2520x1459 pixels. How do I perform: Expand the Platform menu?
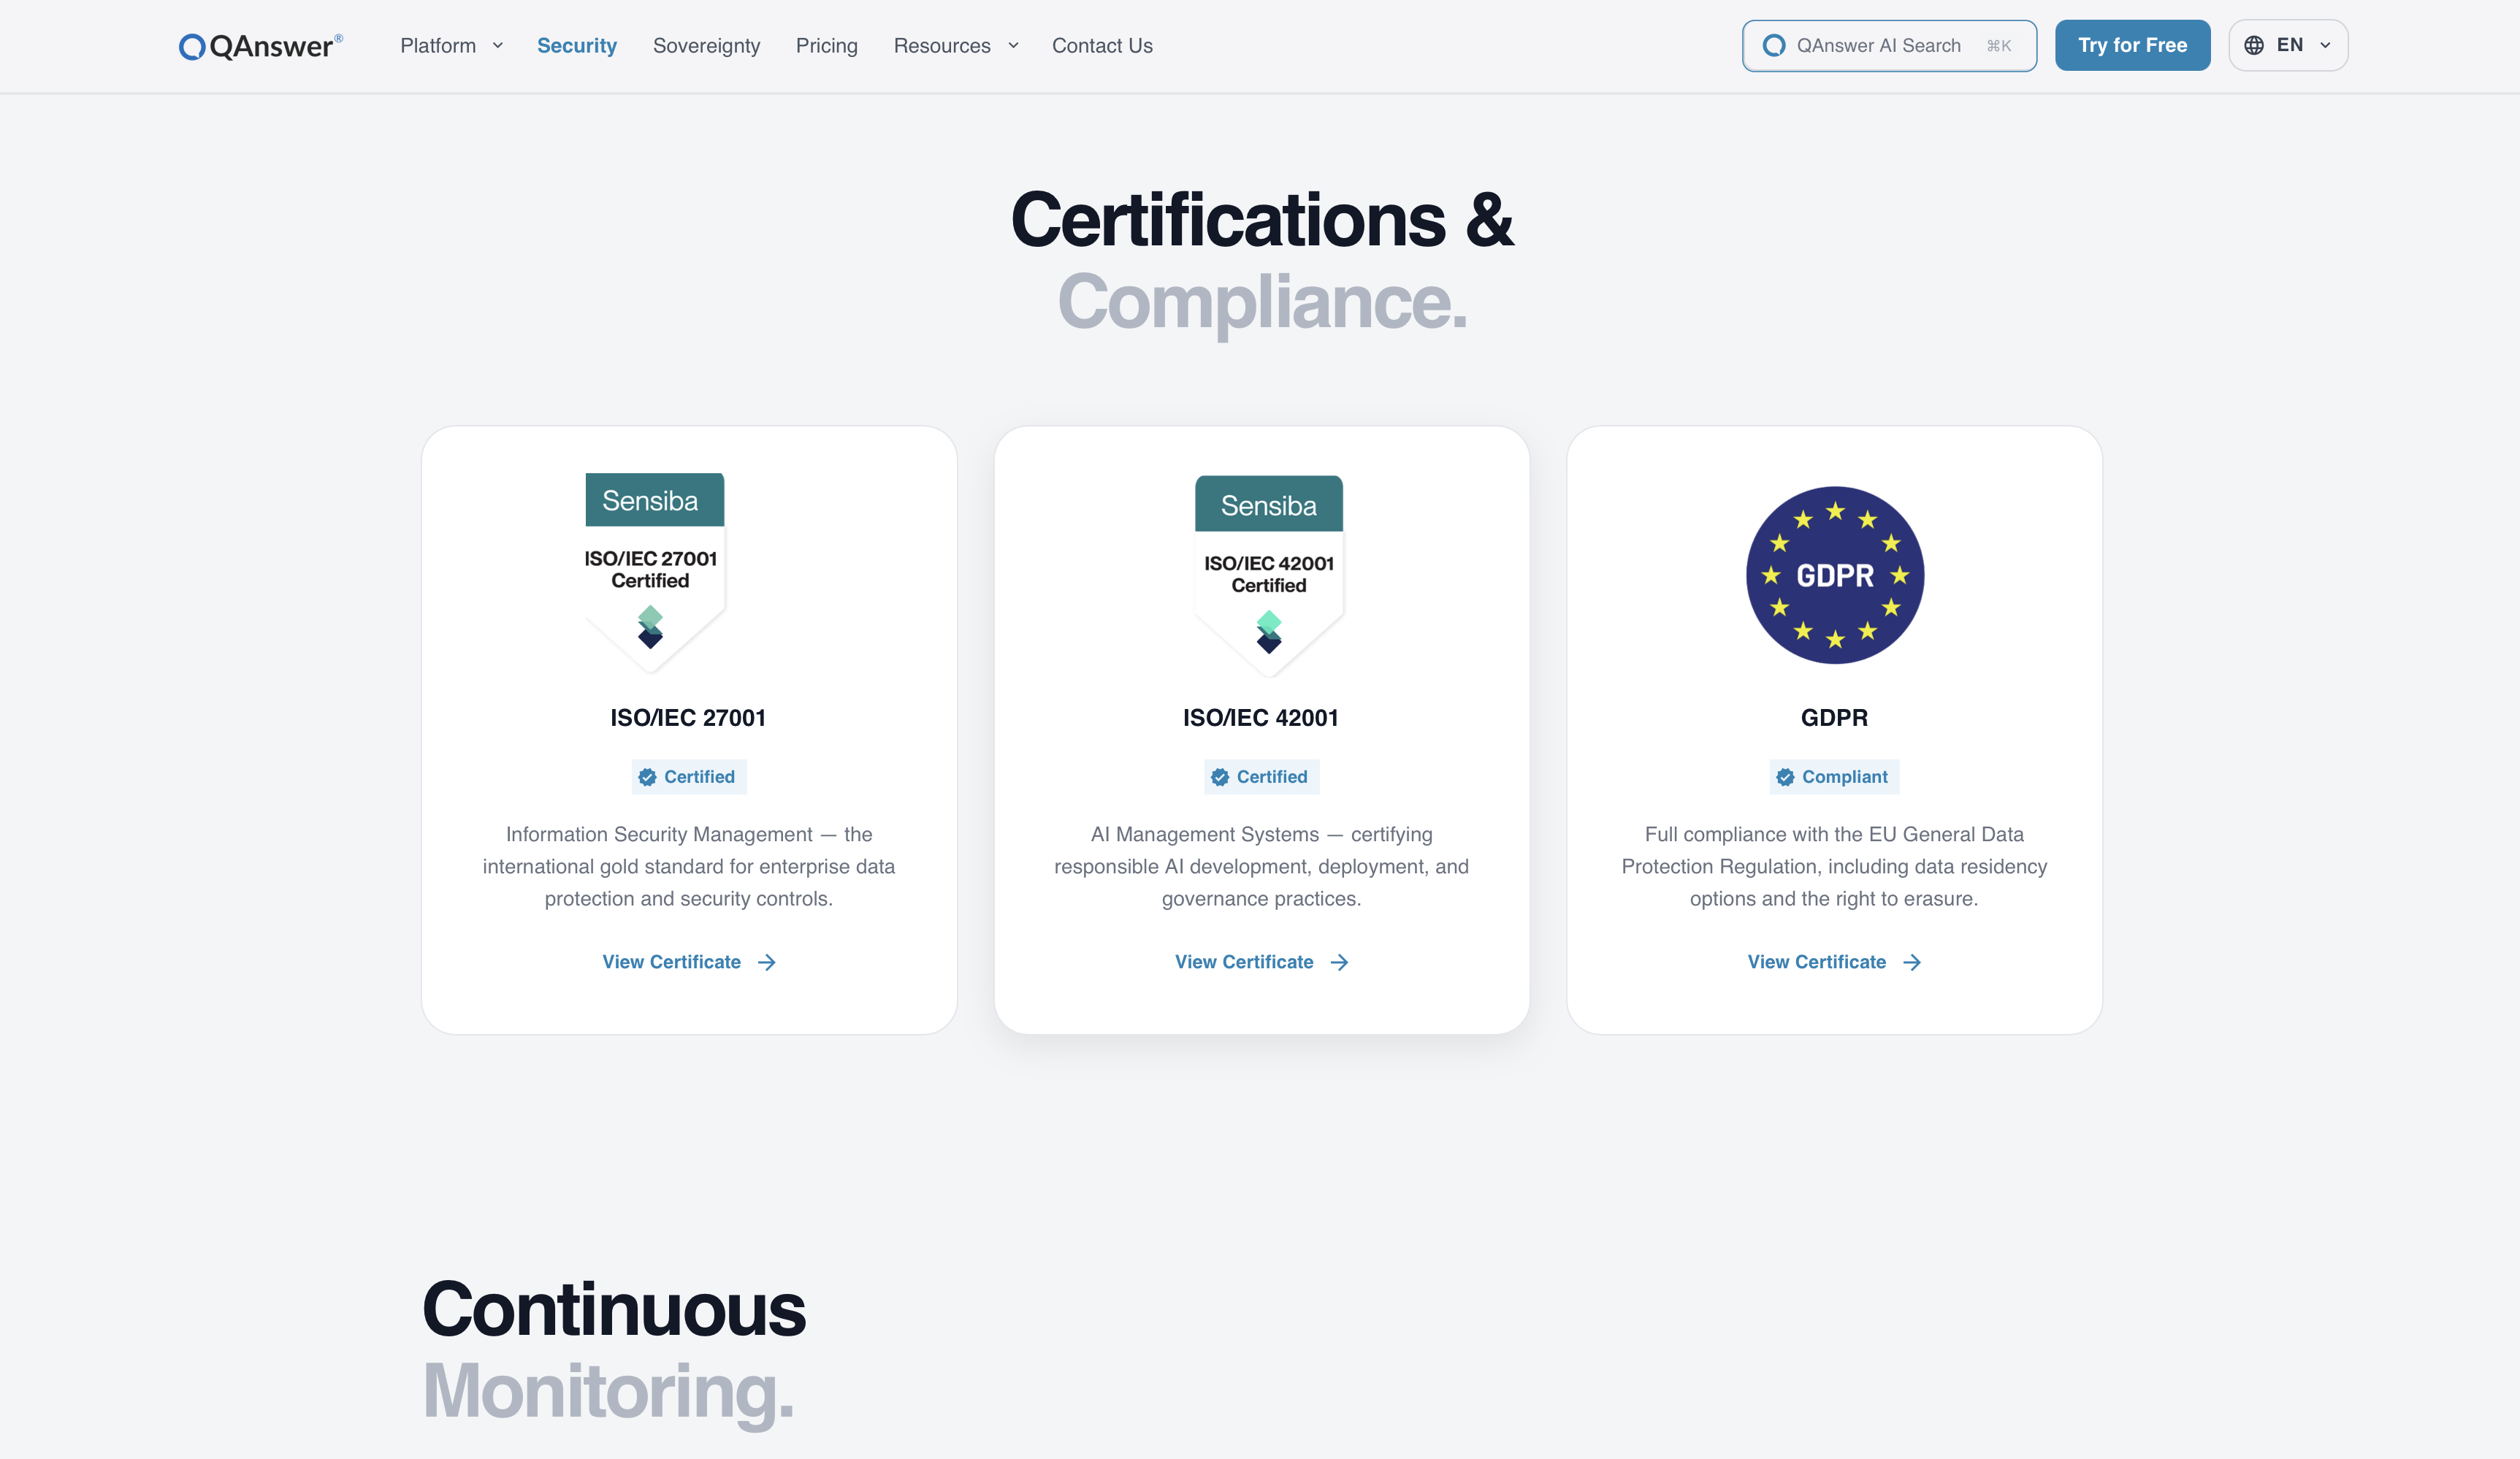tap(450, 45)
